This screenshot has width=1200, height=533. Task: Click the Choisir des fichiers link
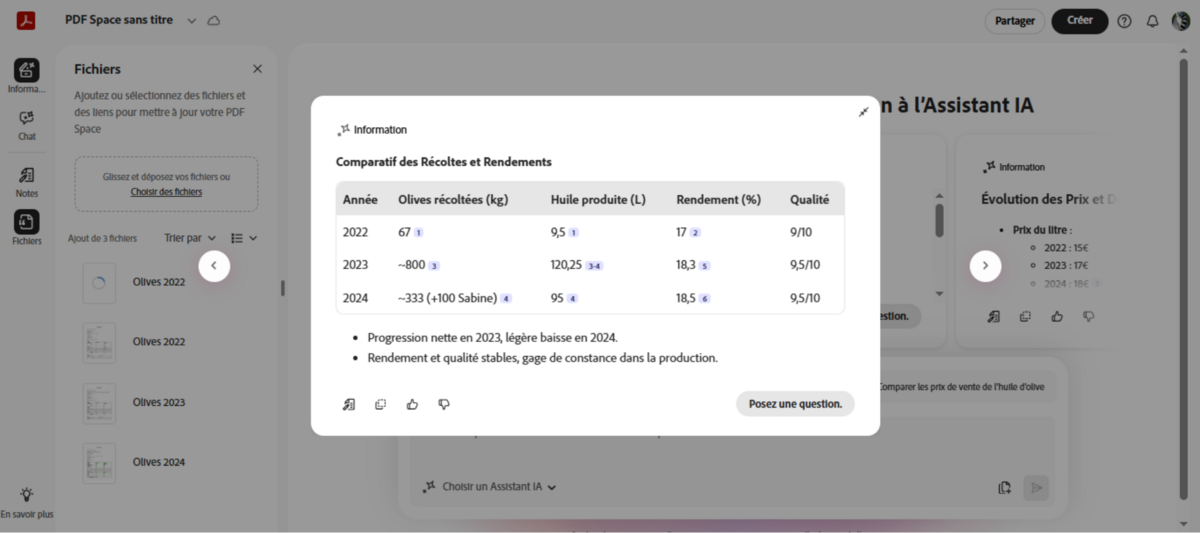166,191
